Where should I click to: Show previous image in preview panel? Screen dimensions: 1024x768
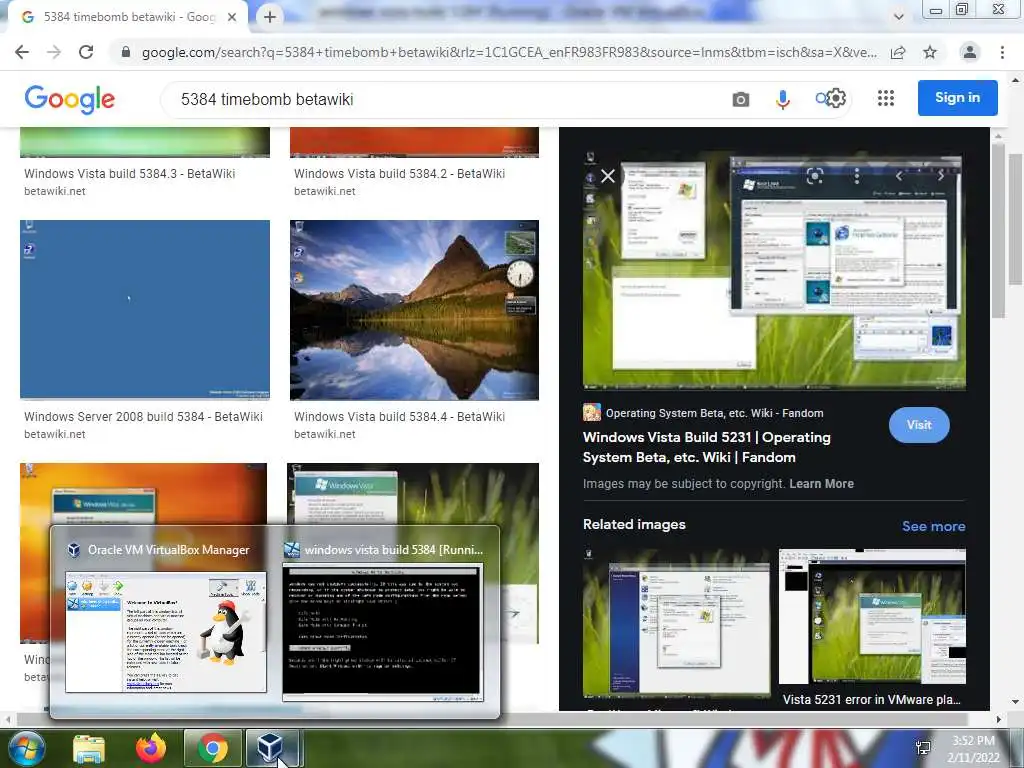(x=899, y=176)
